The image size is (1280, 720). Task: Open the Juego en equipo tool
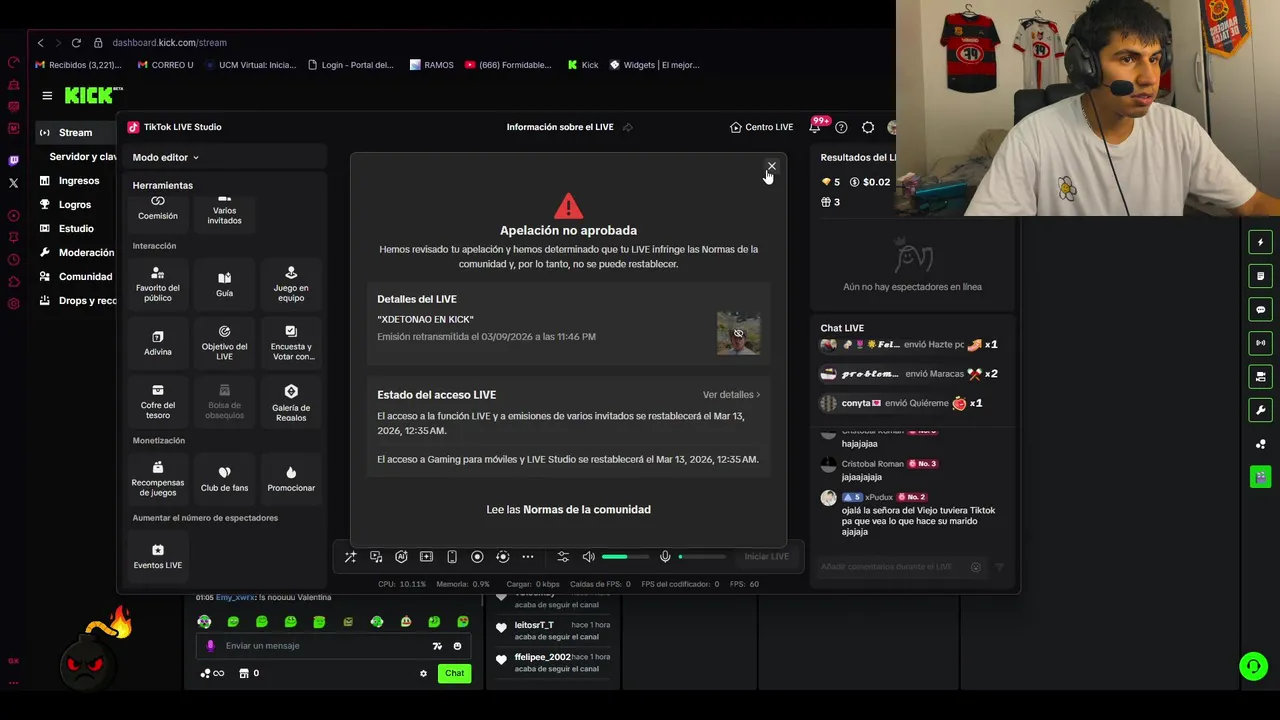tap(291, 284)
